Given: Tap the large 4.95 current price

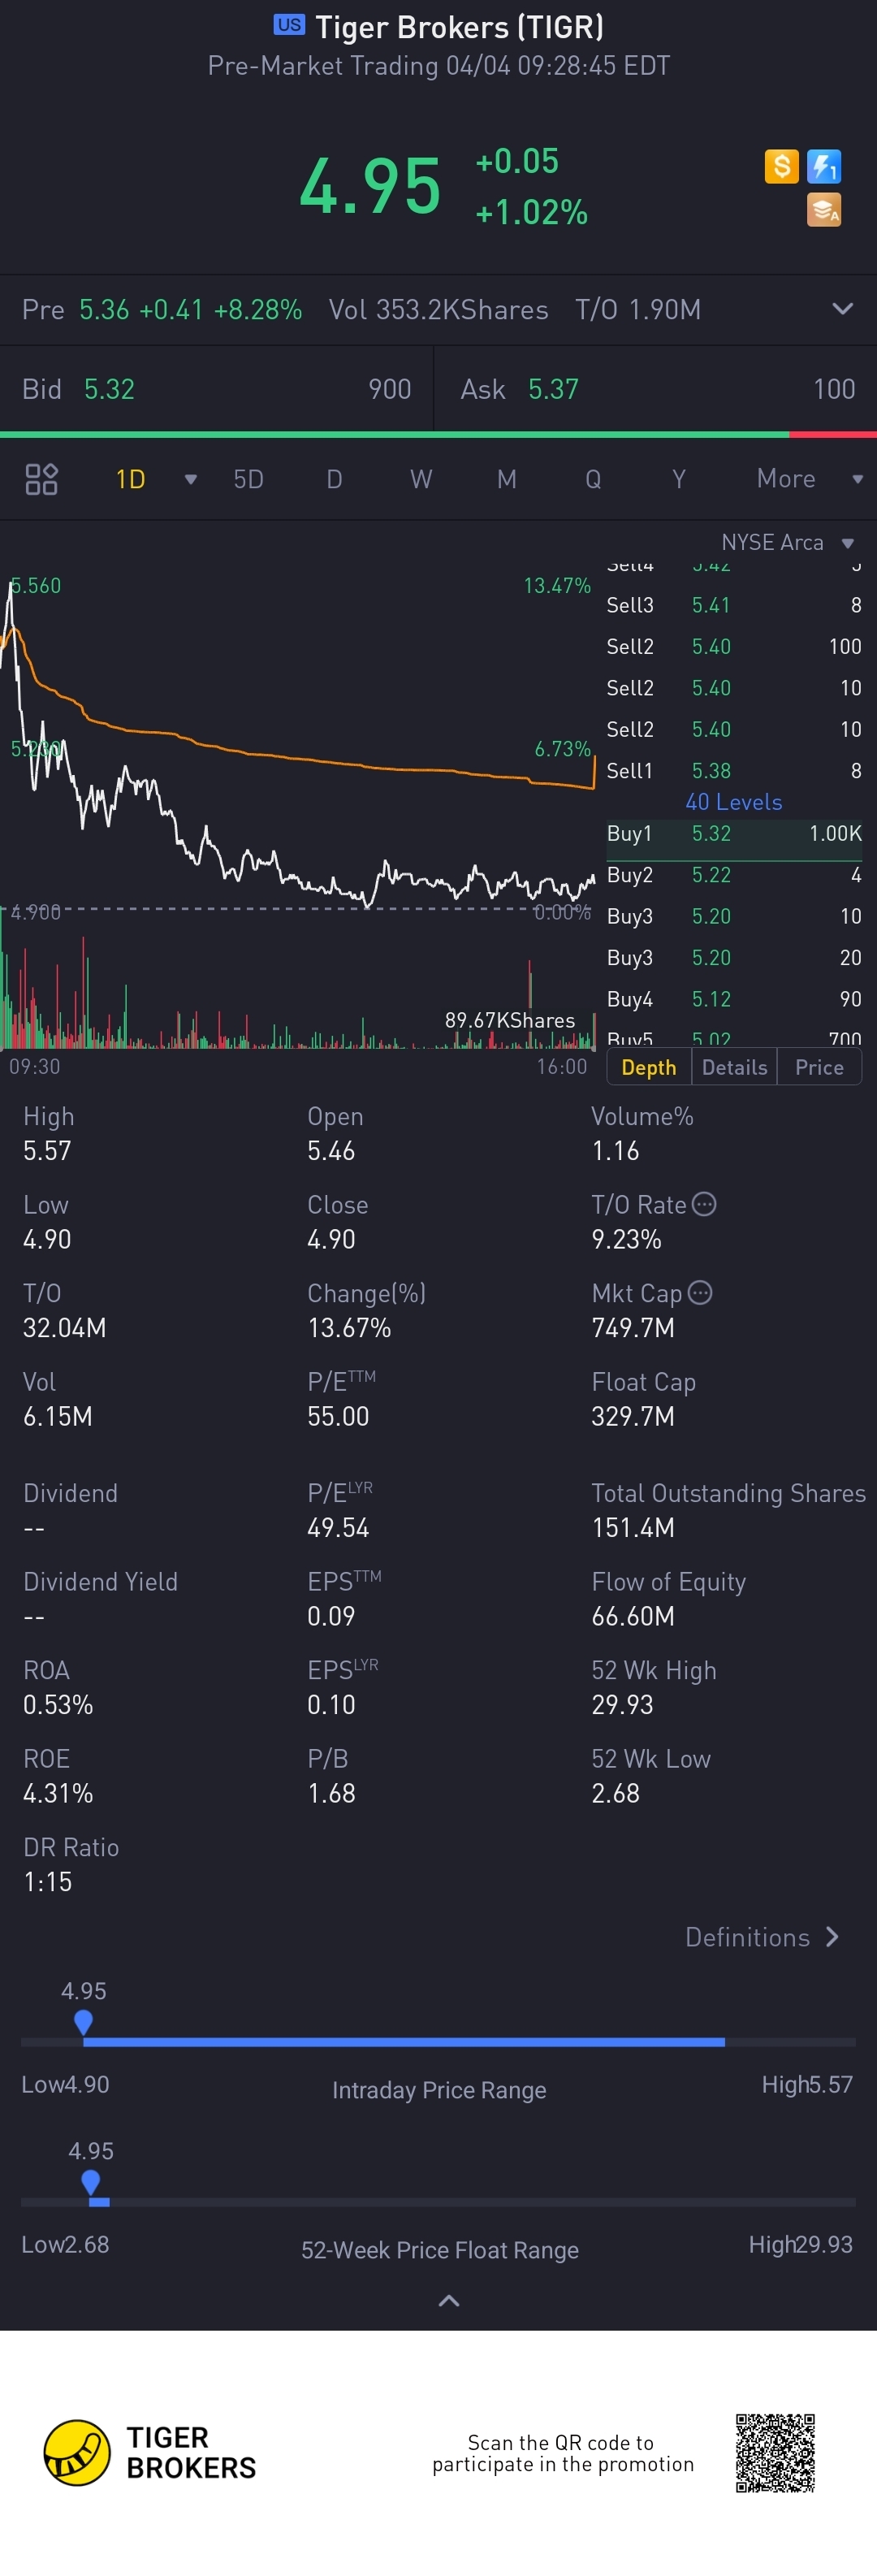Looking at the screenshot, I should pyautogui.click(x=370, y=186).
